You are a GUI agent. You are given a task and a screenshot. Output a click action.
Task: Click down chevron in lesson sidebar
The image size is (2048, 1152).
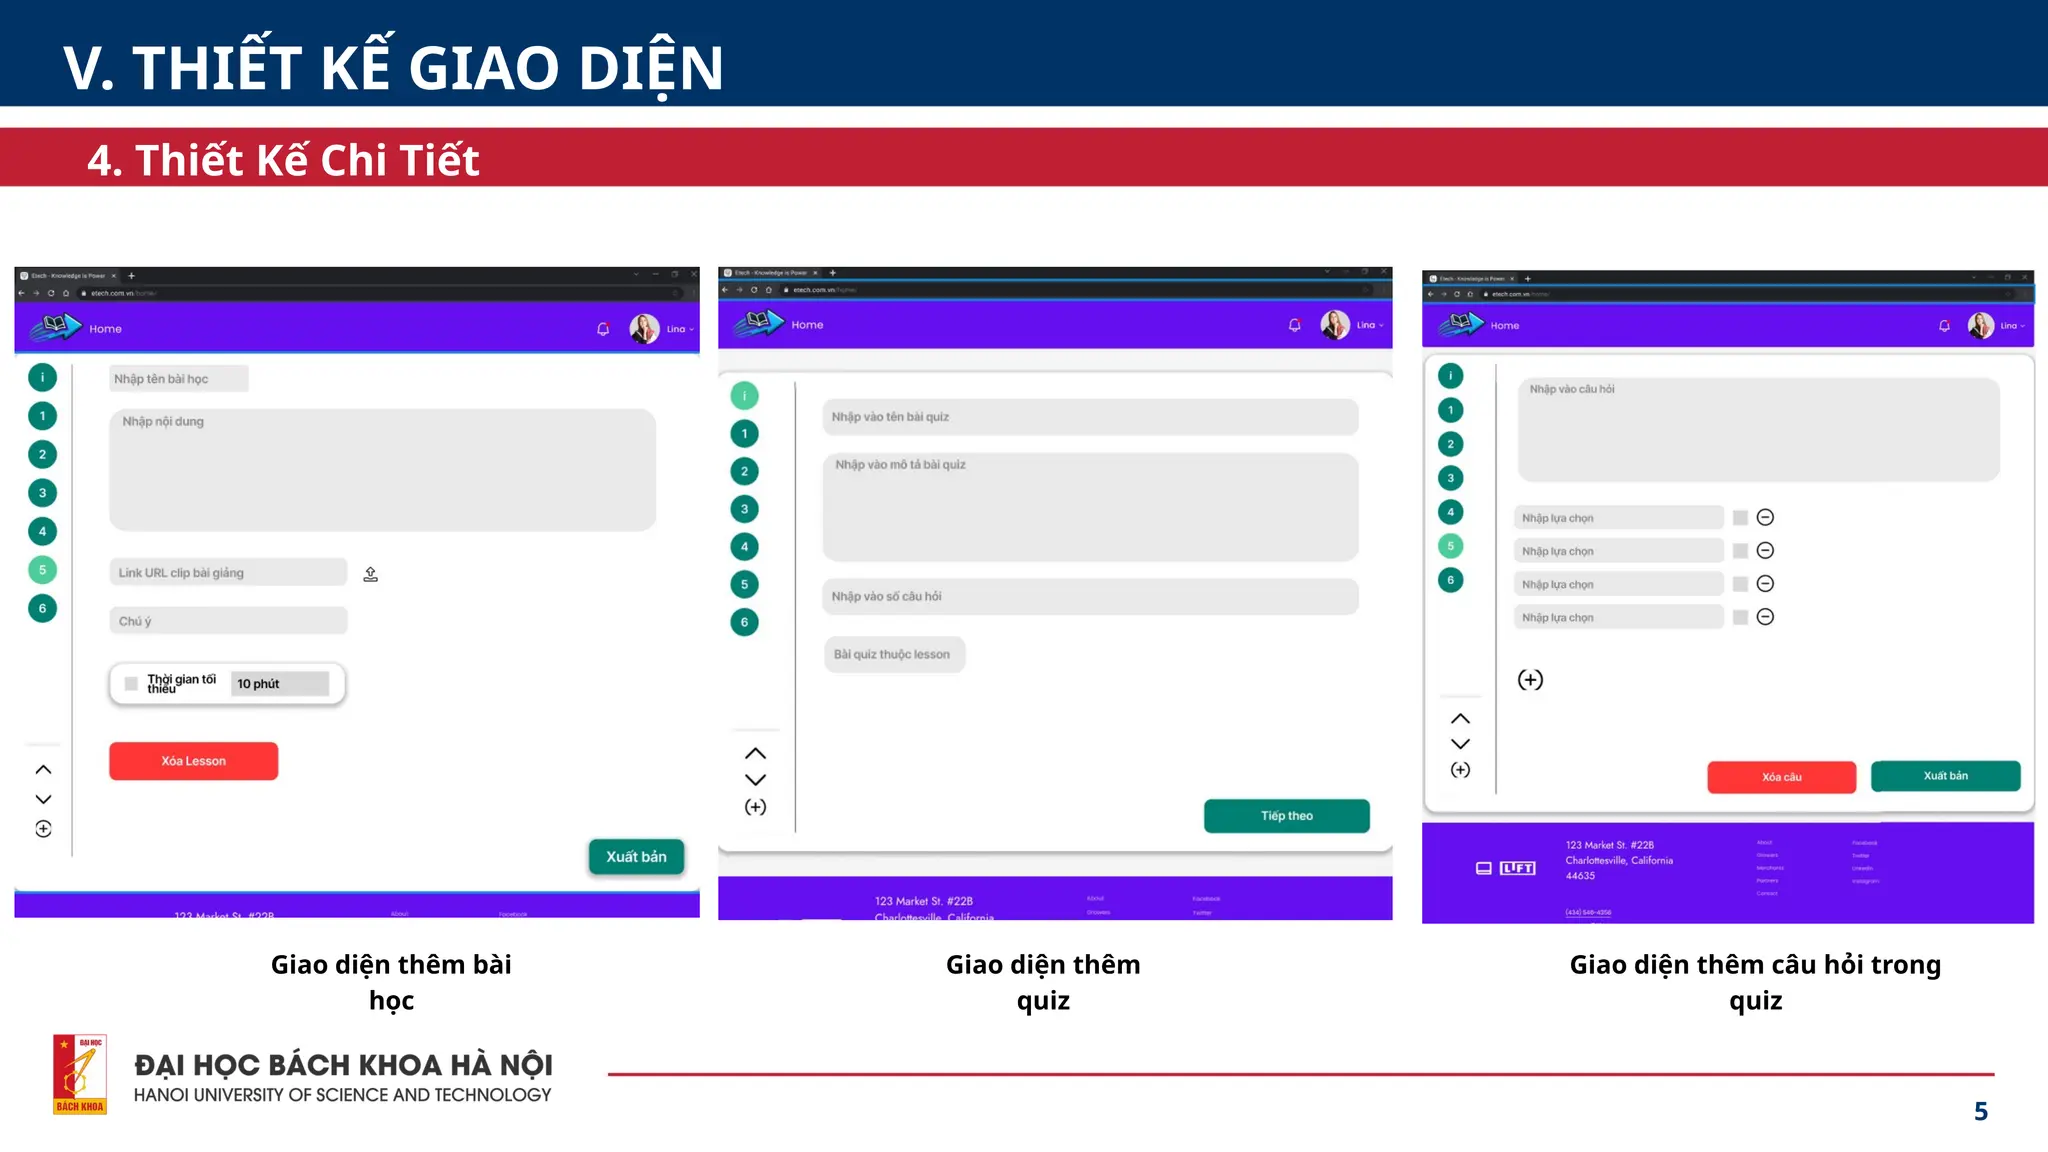[x=43, y=799]
